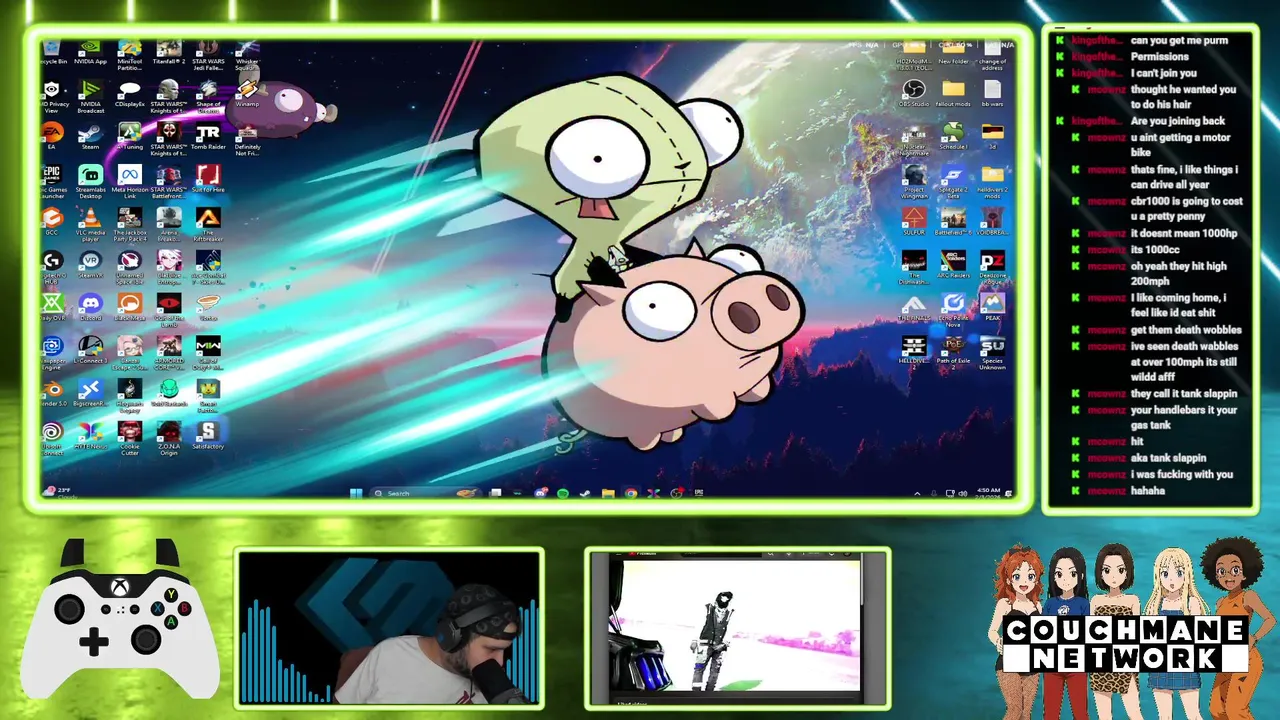The image size is (1280, 720).
Task: Open the Suit for Hire shortcut
Action: point(208,181)
